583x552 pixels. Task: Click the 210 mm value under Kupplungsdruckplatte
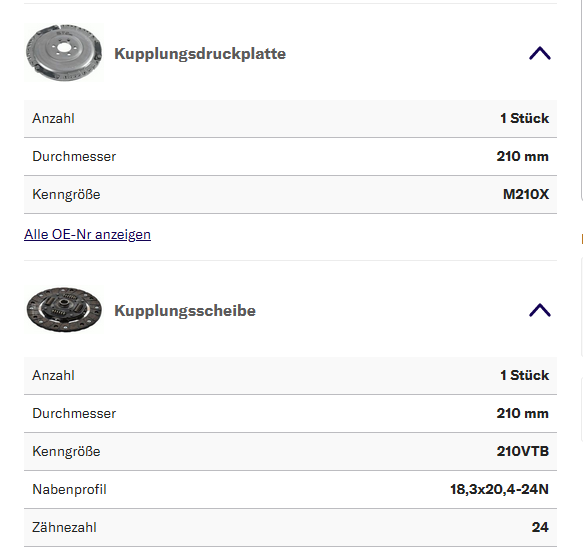click(522, 156)
